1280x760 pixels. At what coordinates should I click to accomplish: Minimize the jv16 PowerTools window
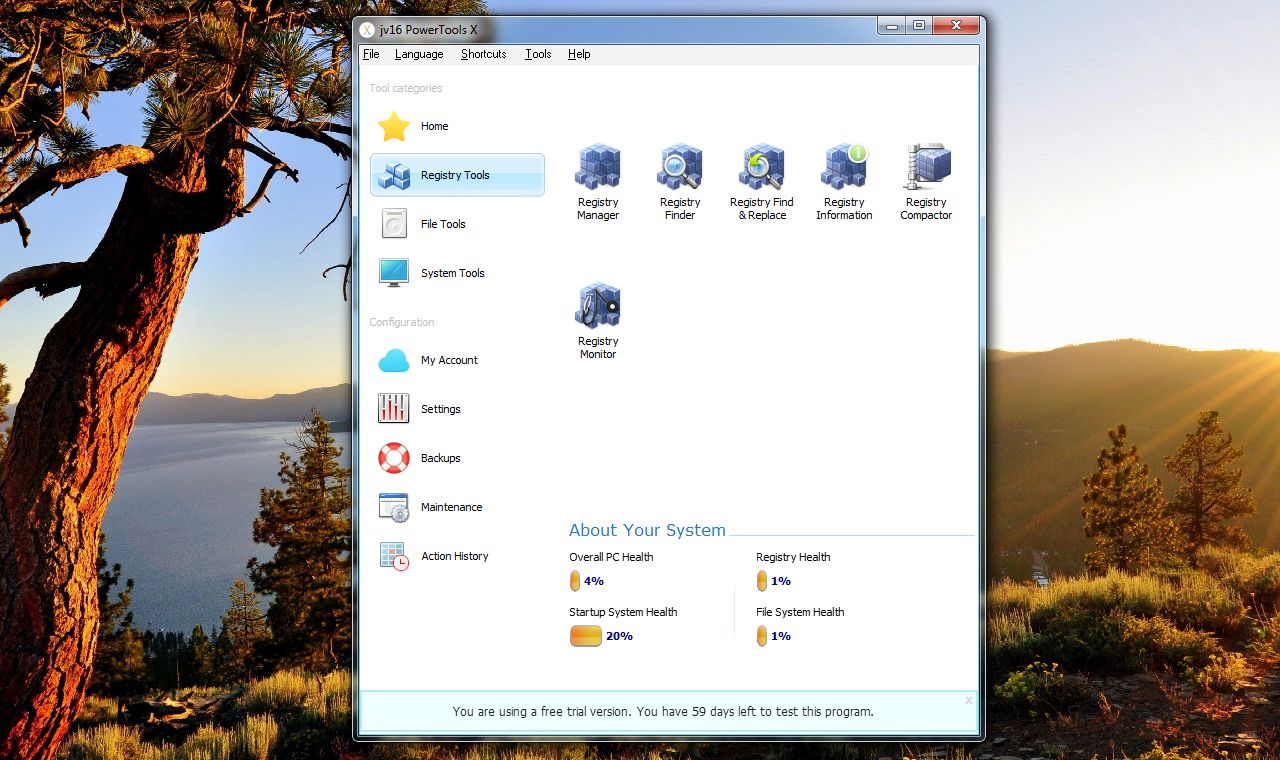(892, 26)
